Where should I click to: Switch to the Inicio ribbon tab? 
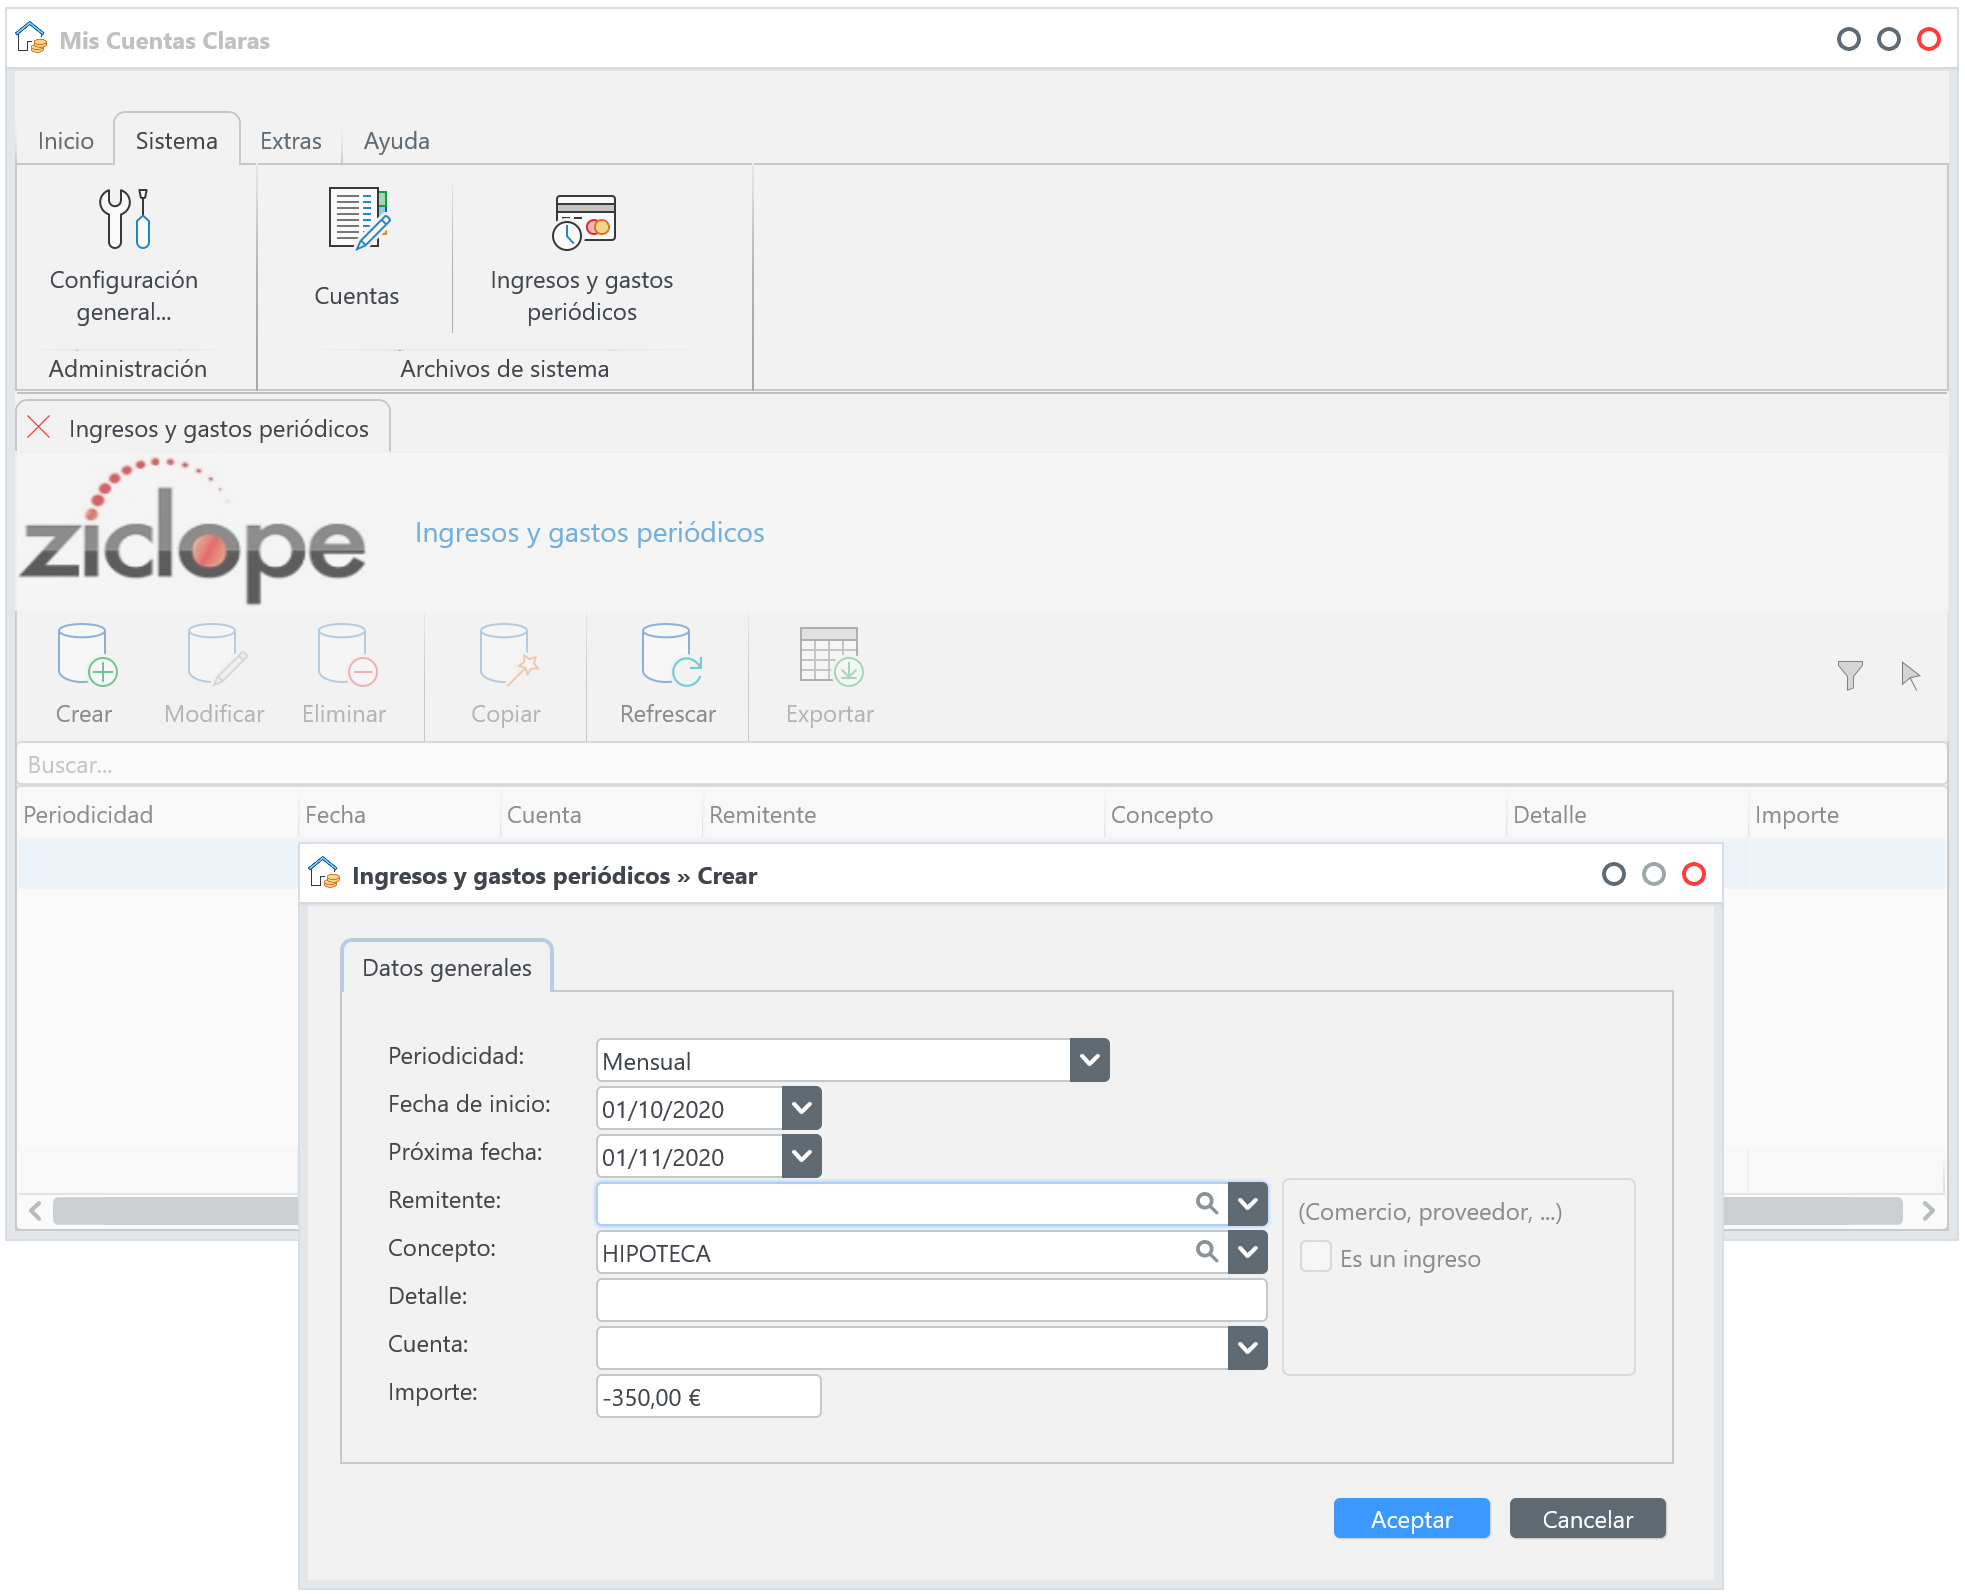66,141
